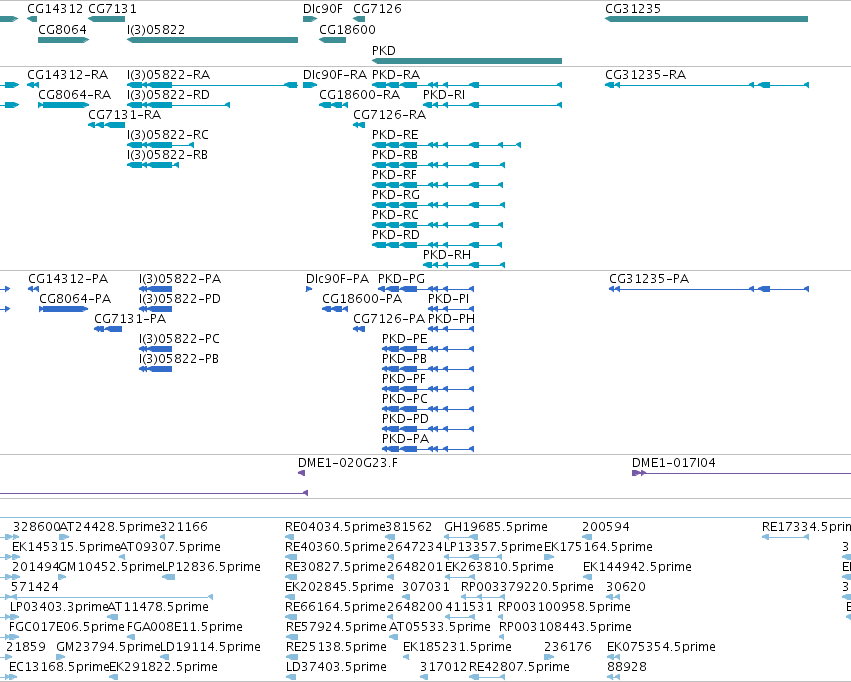This screenshot has width=851, height=682.
Task: Click the CG7131 gene label
Action: click(112, 9)
